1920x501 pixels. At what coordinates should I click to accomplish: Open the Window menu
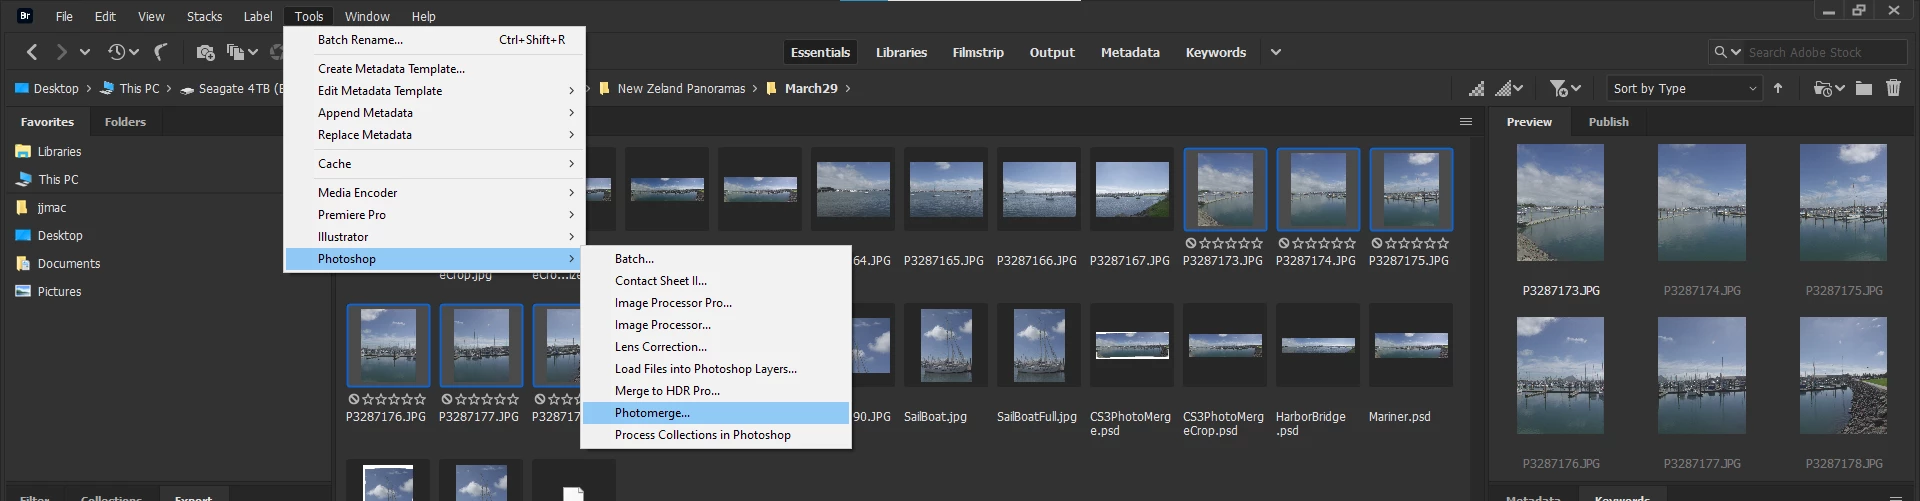pyautogui.click(x=367, y=16)
